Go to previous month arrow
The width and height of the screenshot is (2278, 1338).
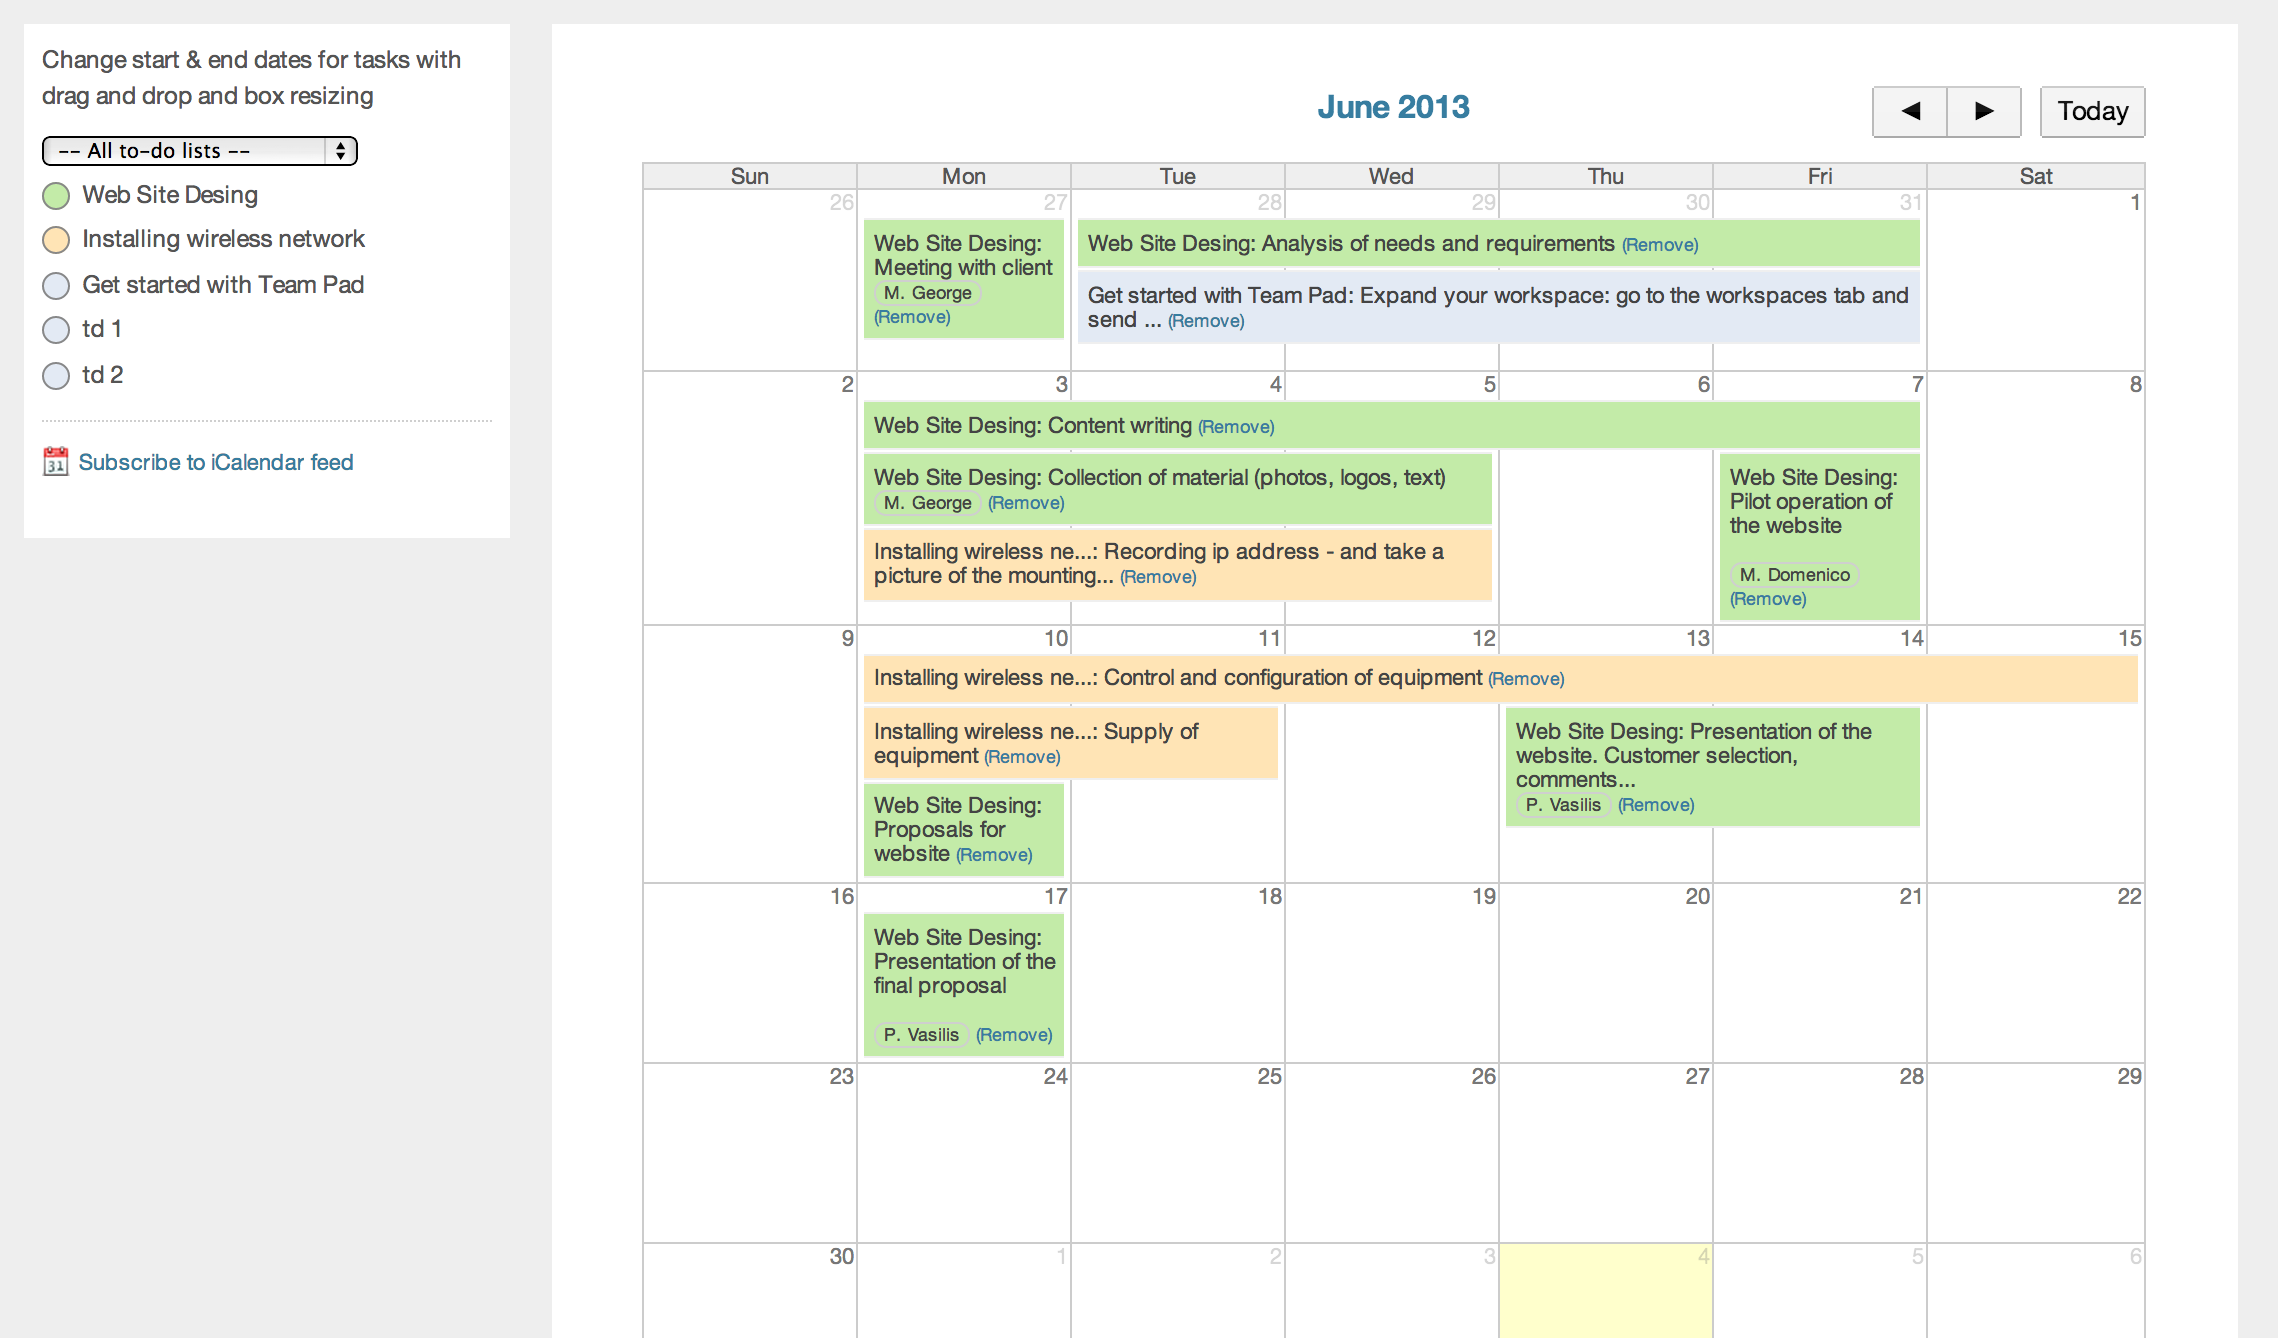[1909, 111]
